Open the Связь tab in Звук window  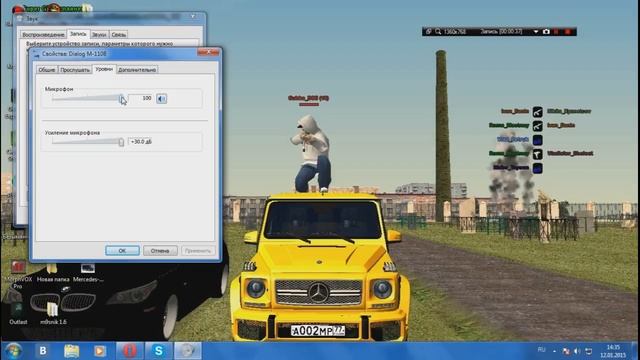coord(119,35)
